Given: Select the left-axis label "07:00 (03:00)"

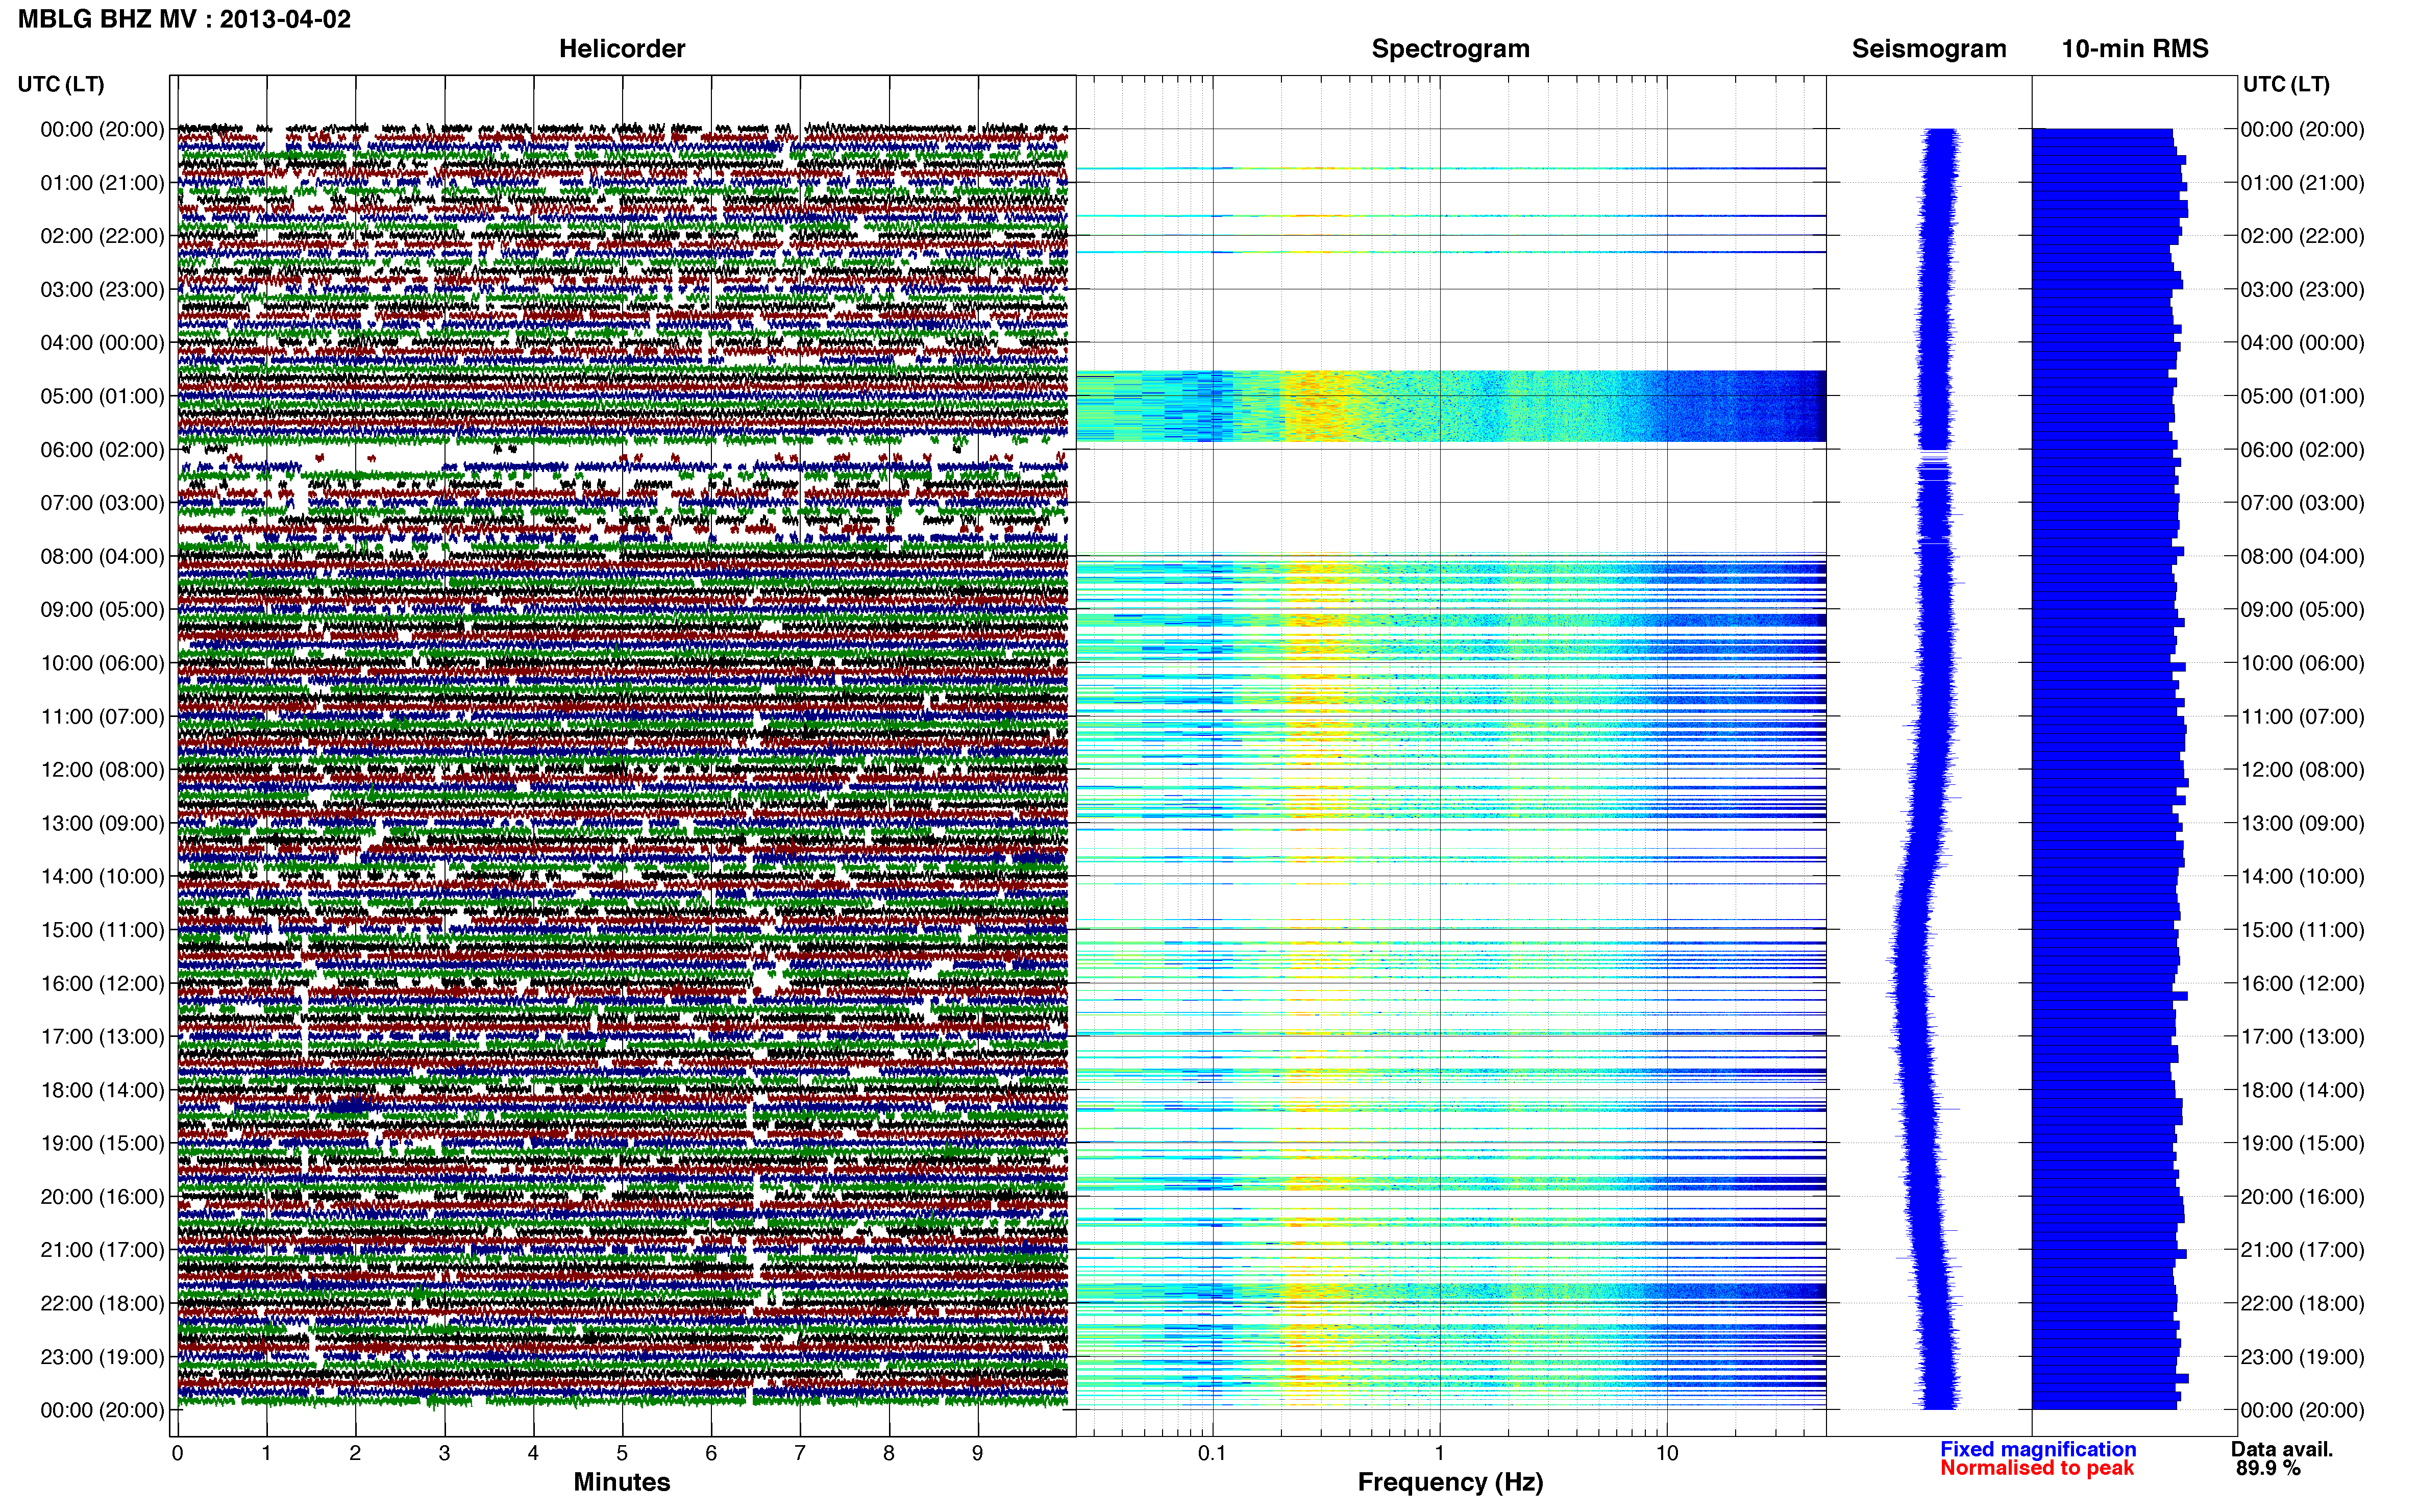Looking at the screenshot, I should click(x=102, y=503).
